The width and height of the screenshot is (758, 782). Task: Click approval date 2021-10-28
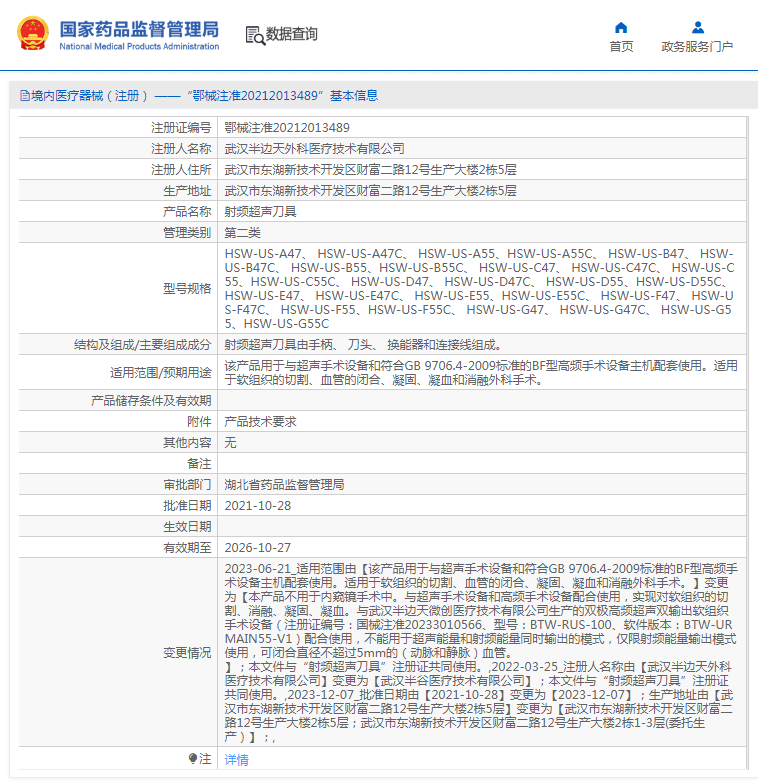tap(257, 506)
